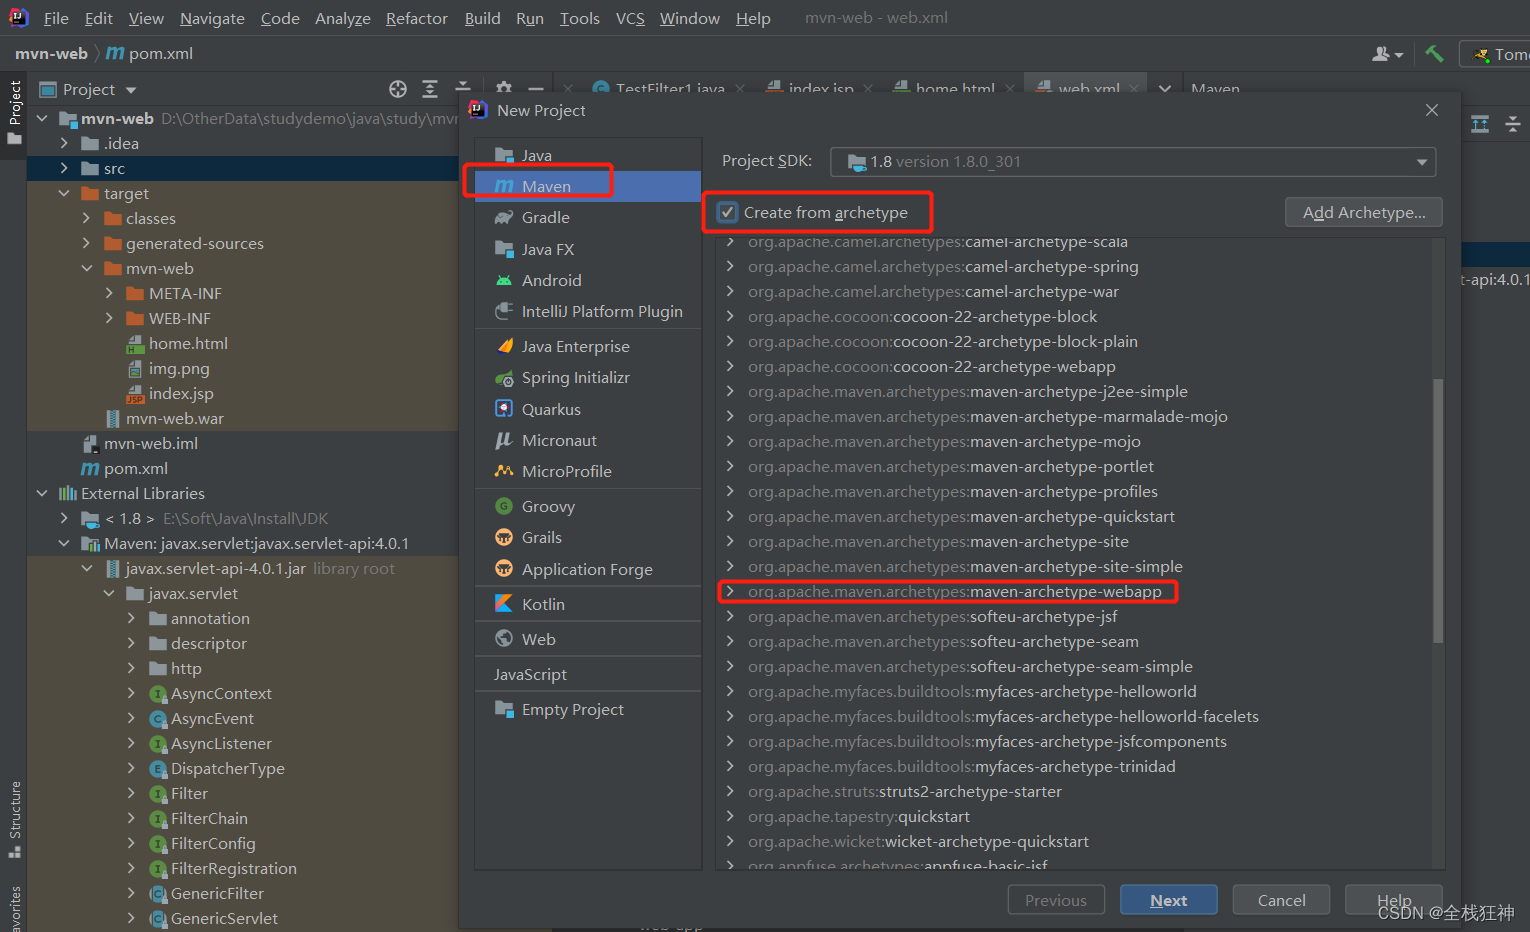Viewport: 1530px width, 932px height.
Task: Select Web project type
Action: (x=588, y=639)
